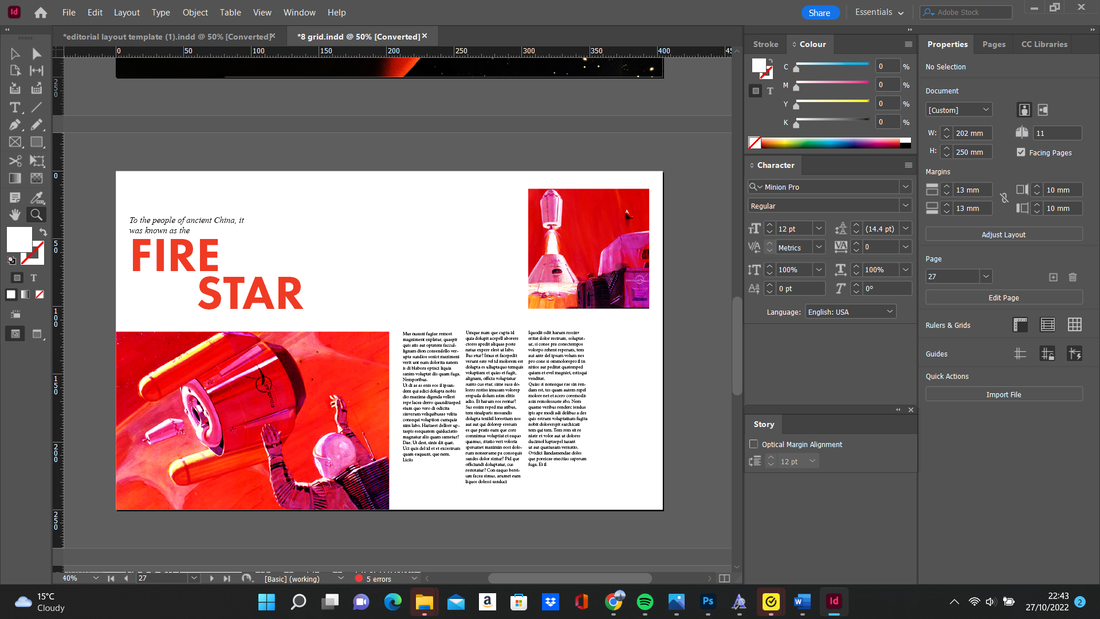Select the Free Transform tool
The height and width of the screenshot is (619, 1100).
pos(36,161)
